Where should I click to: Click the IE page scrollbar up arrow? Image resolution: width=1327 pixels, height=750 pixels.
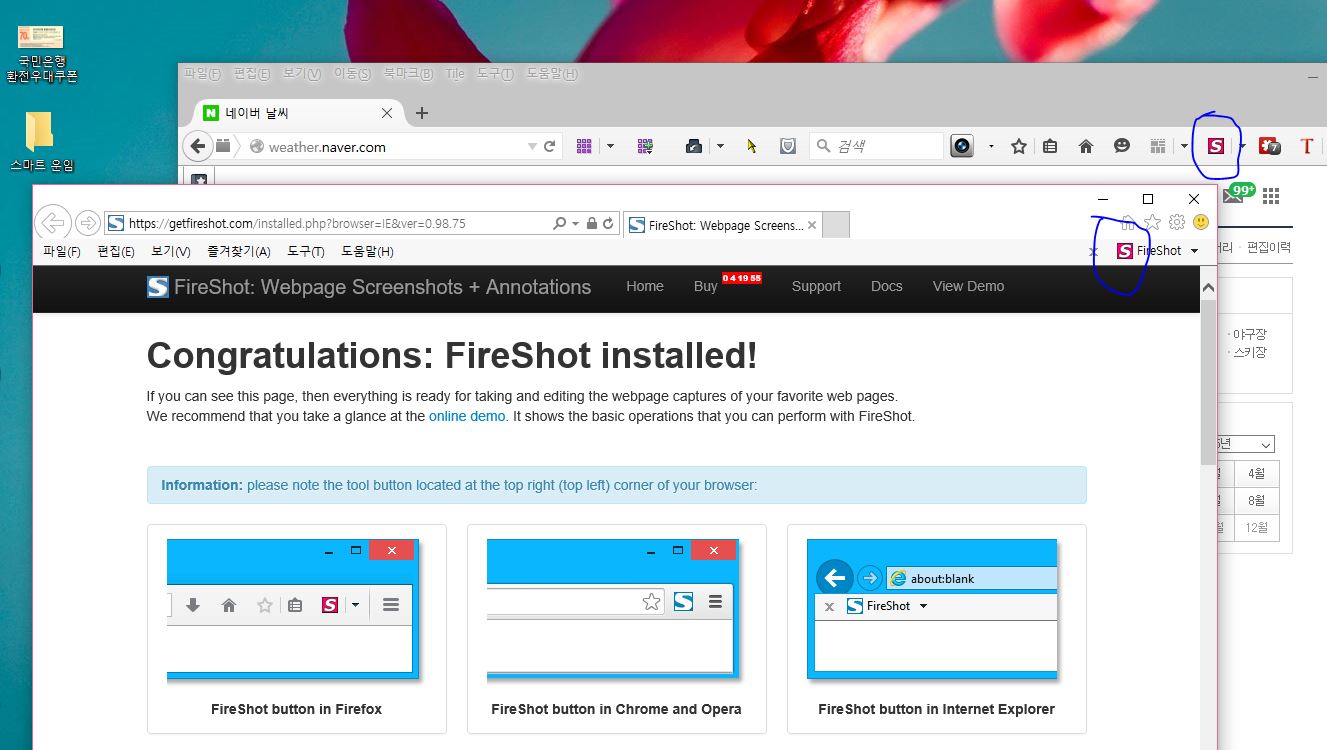(x=1208, y=288)
